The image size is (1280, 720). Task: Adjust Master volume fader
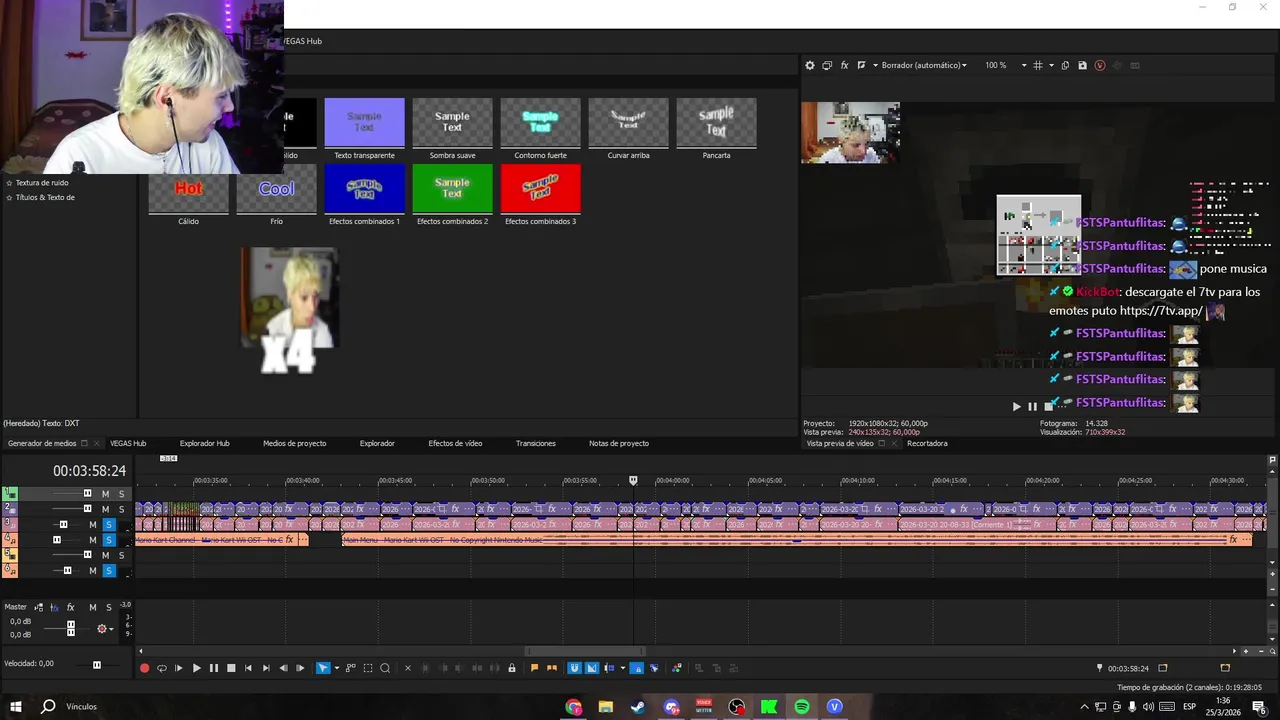[70, 628]
